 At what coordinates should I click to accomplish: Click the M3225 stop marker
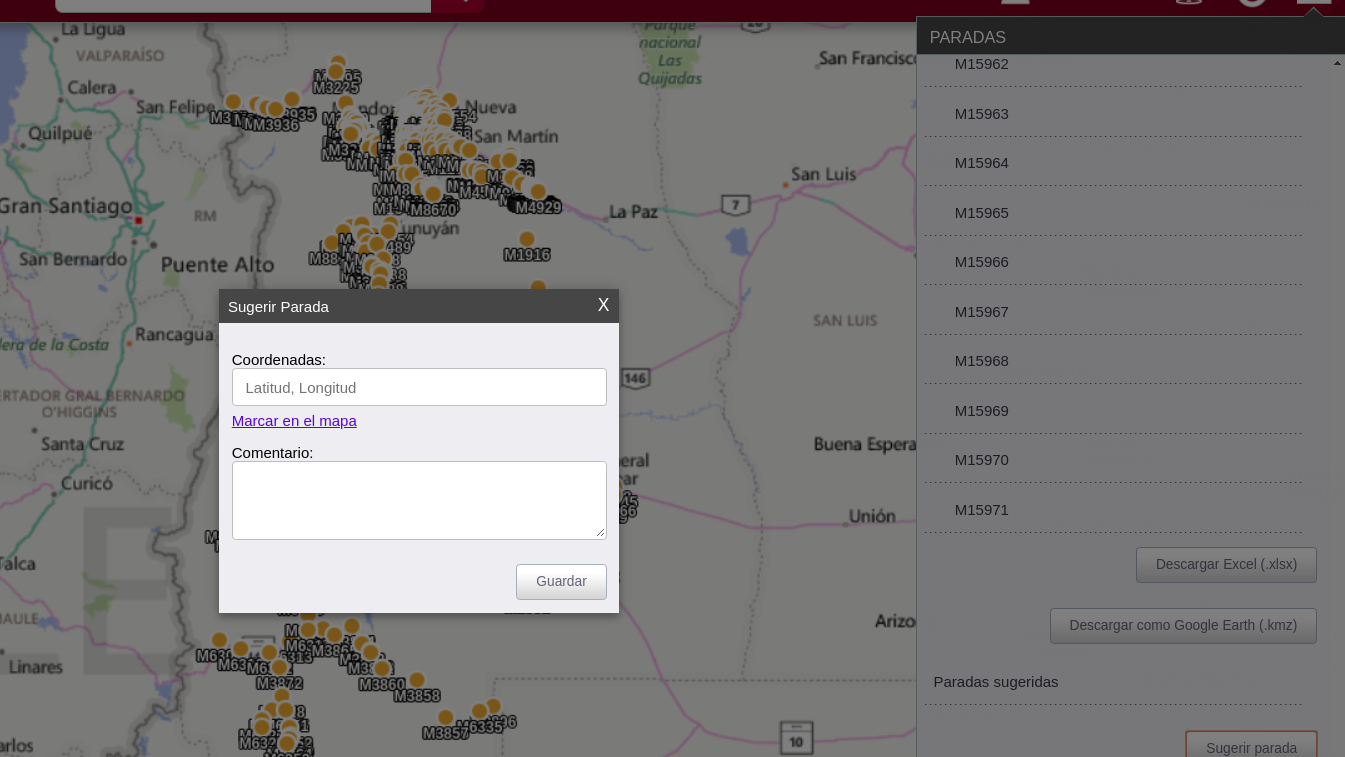pyautogui.click(x=336, y=72)
